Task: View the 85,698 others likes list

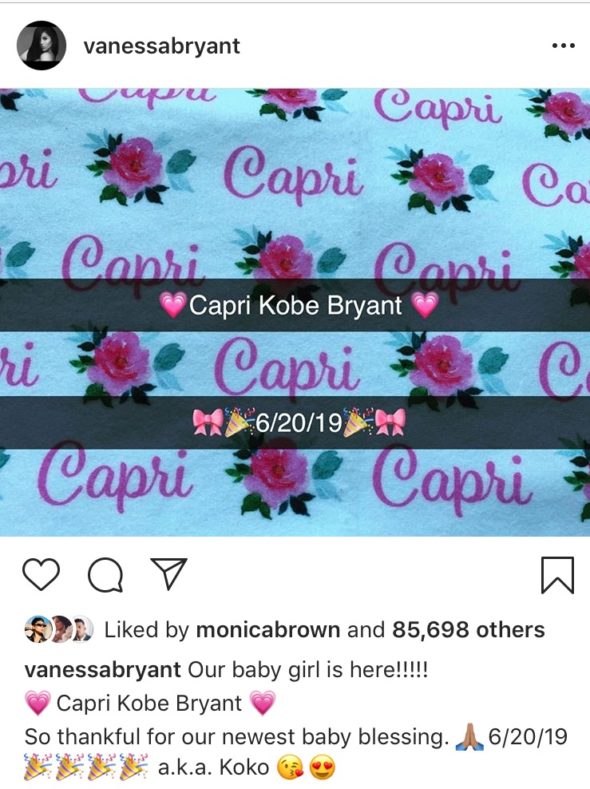Action: pyautogui.click(x=468, y=629)
